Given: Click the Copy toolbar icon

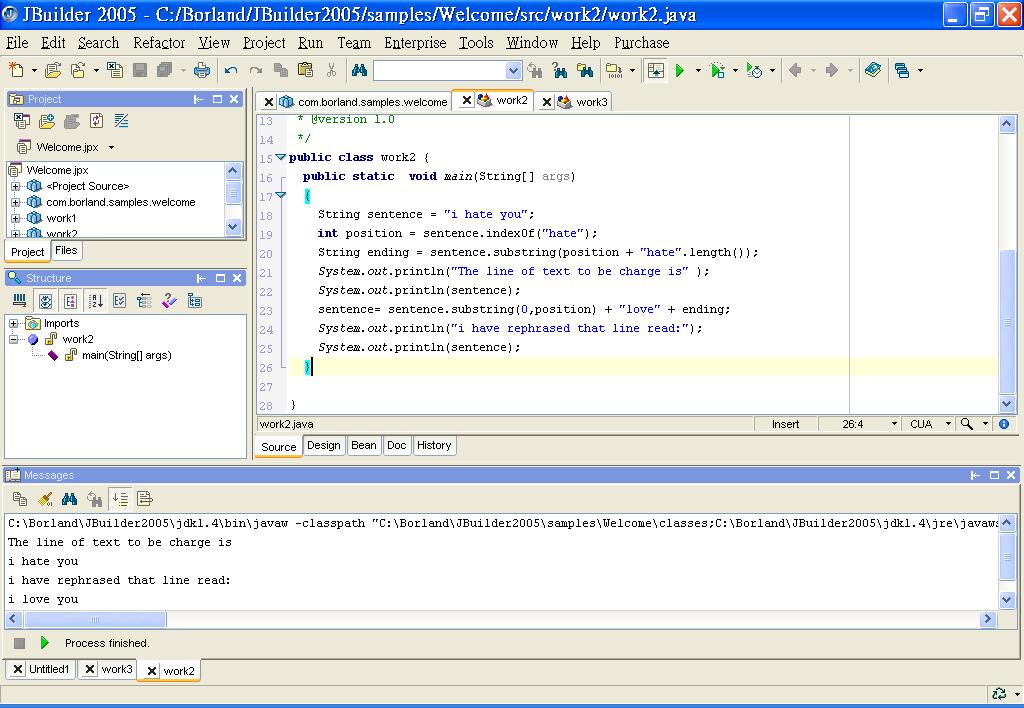Looking at the screenshot, I should click(x=281, y=70).
